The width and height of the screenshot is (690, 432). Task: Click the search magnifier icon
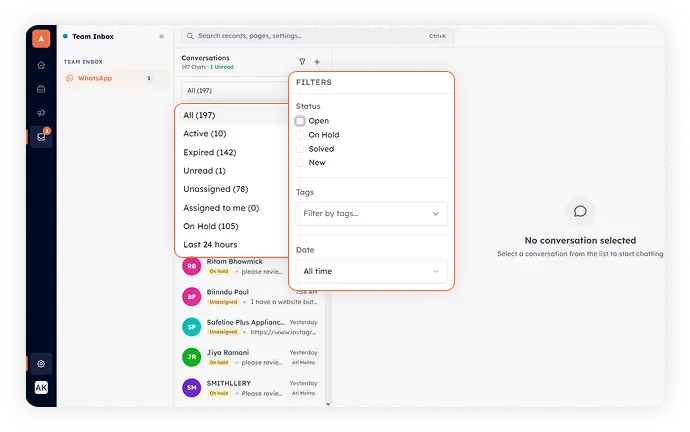(x=190, y=36)
